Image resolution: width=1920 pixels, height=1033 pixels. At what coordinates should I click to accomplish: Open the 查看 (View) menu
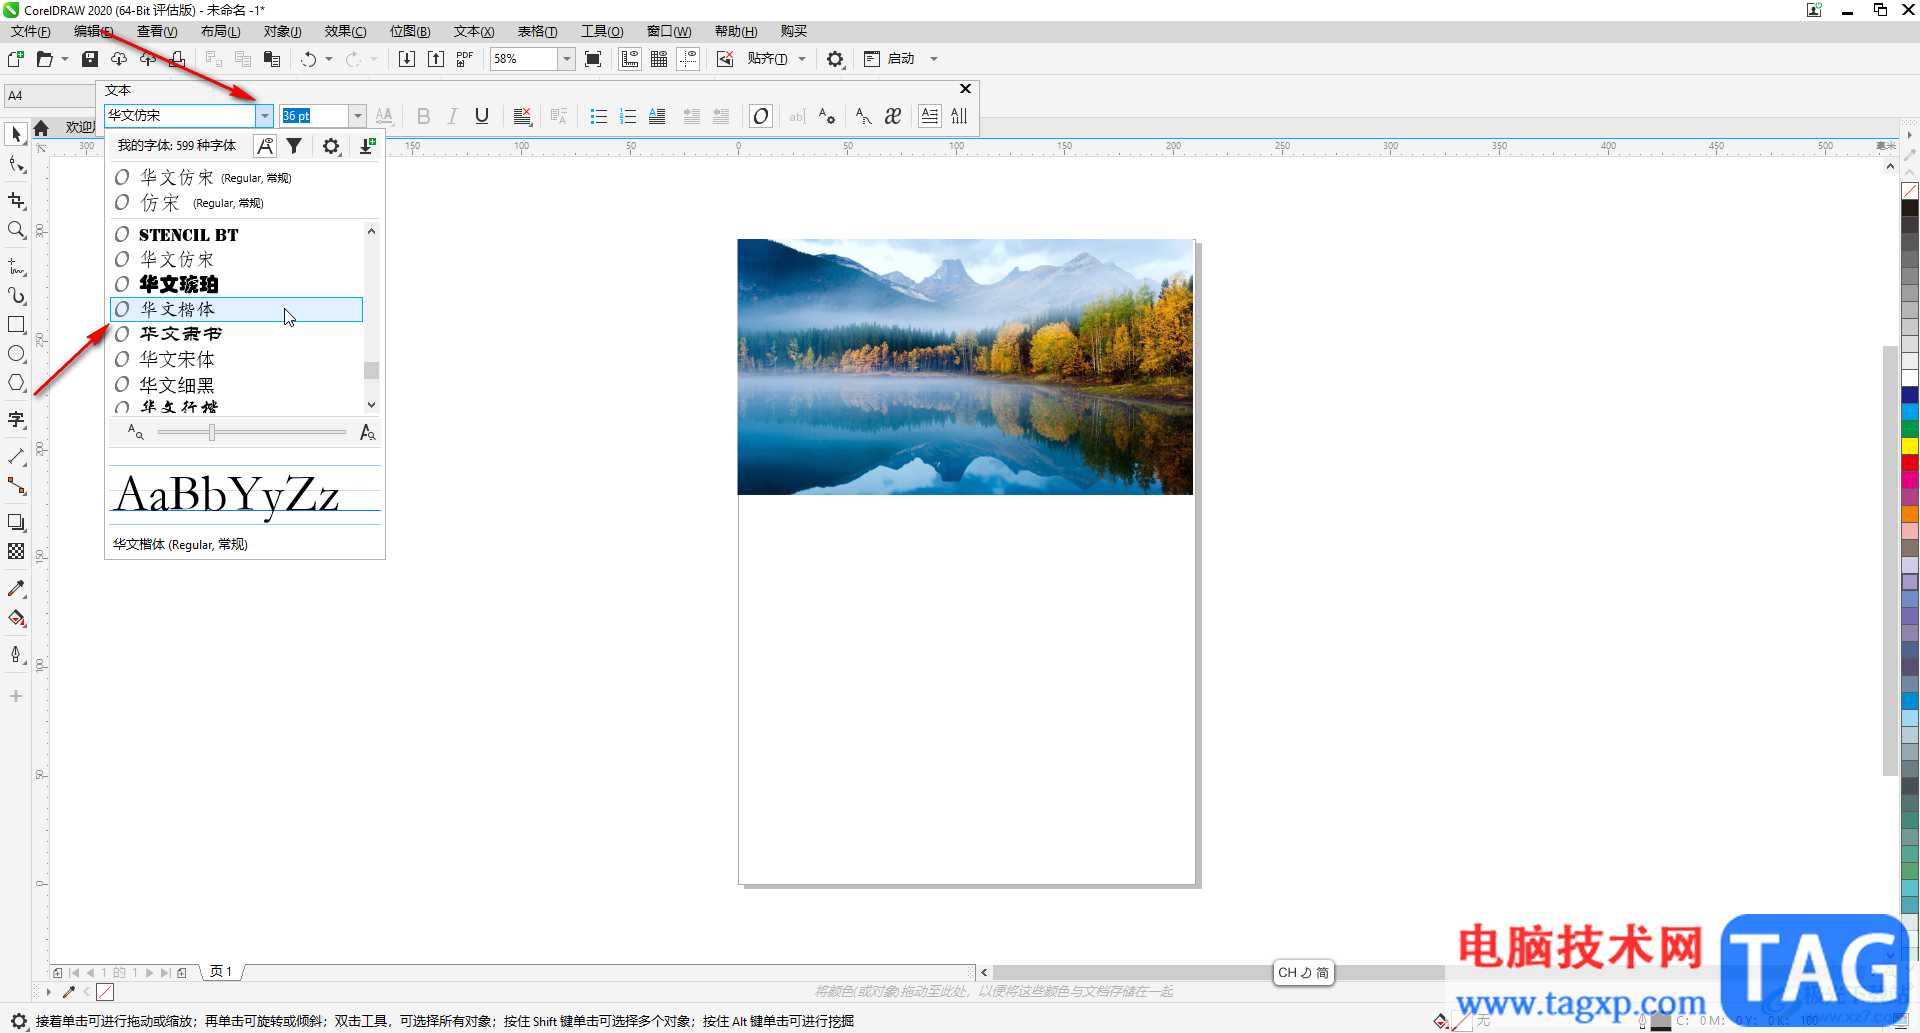(x=157, y=31)
